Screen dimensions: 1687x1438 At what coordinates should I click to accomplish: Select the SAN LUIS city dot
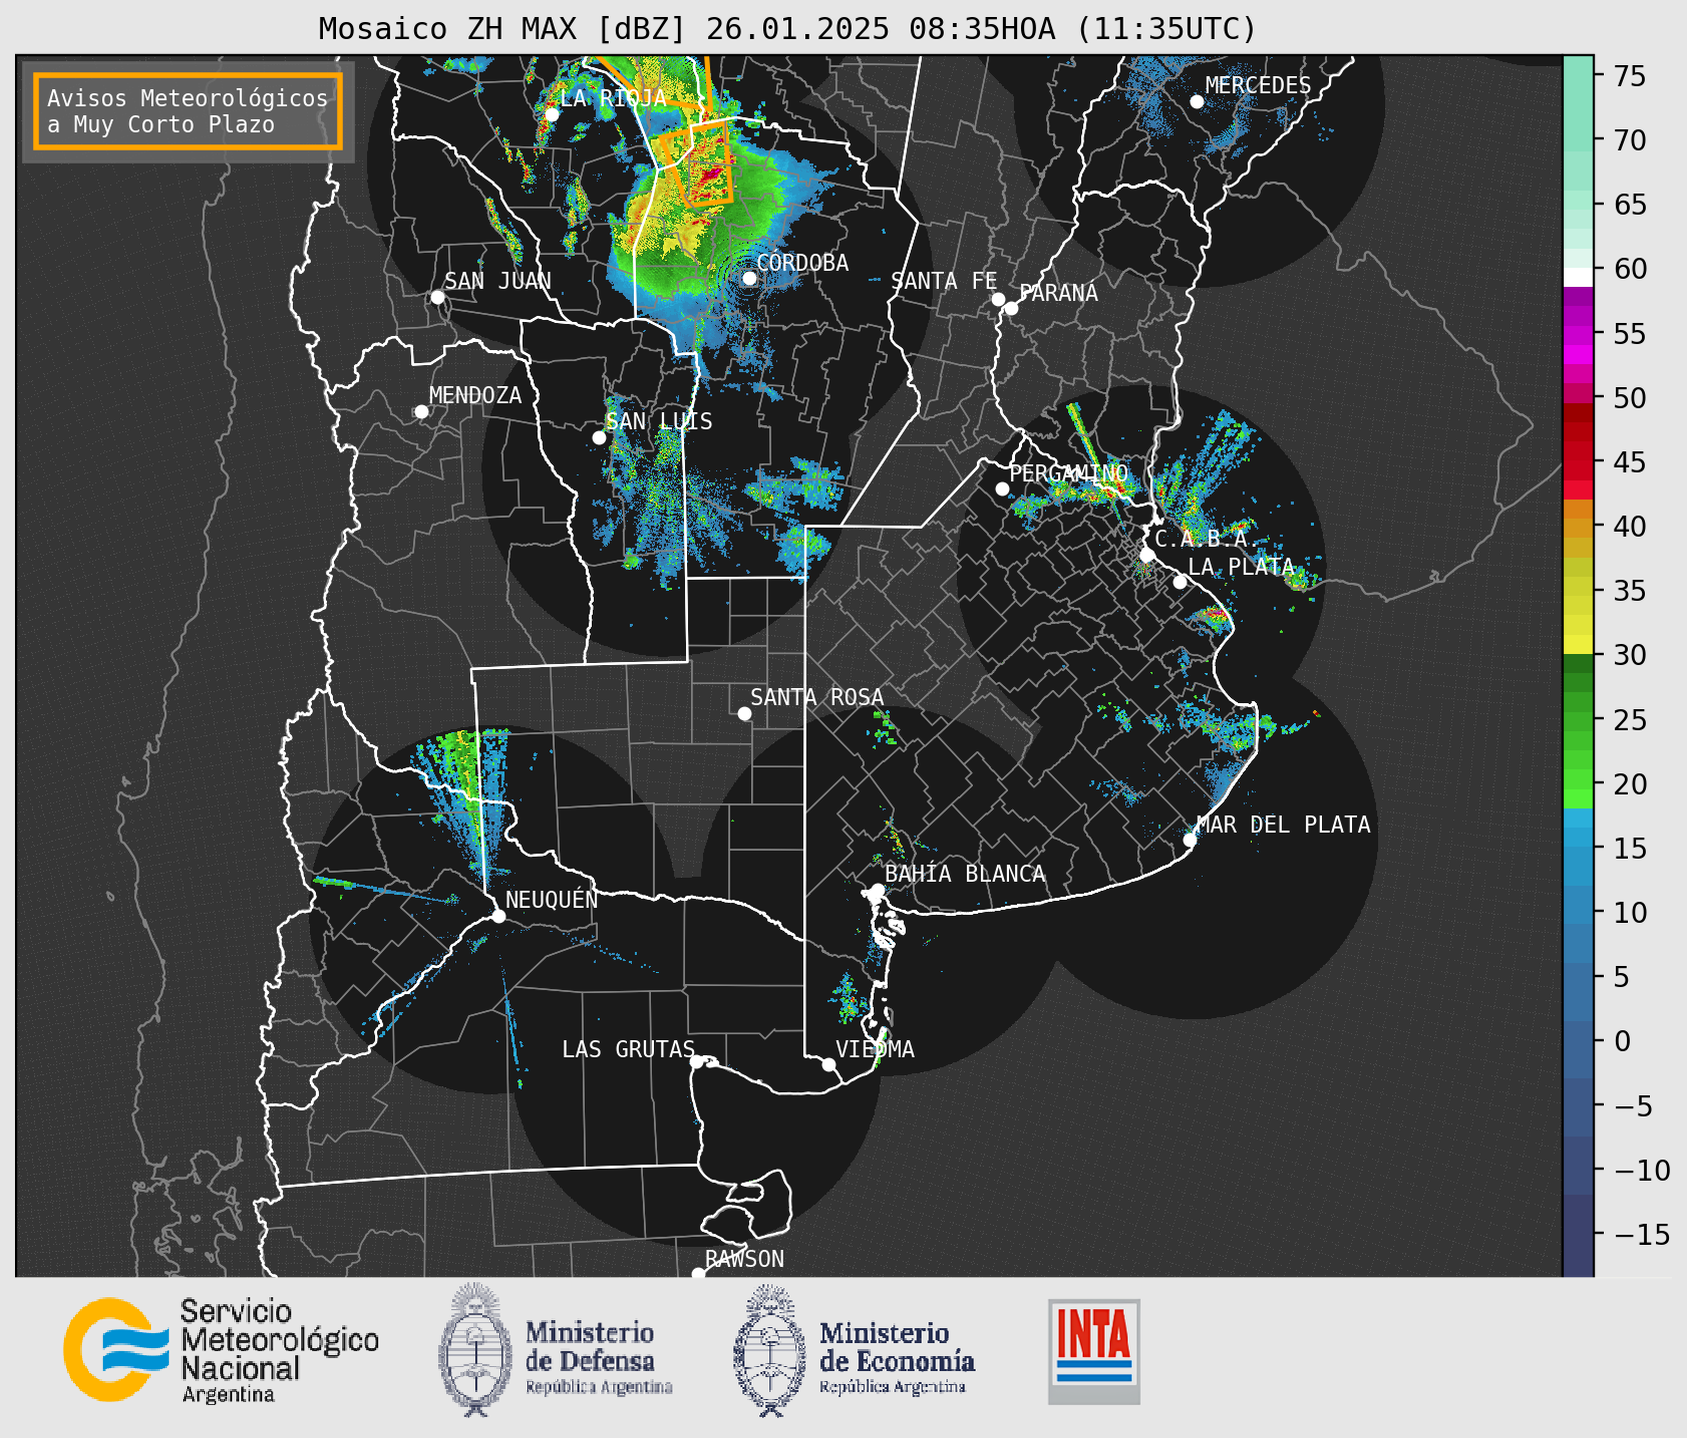(599, 438)
